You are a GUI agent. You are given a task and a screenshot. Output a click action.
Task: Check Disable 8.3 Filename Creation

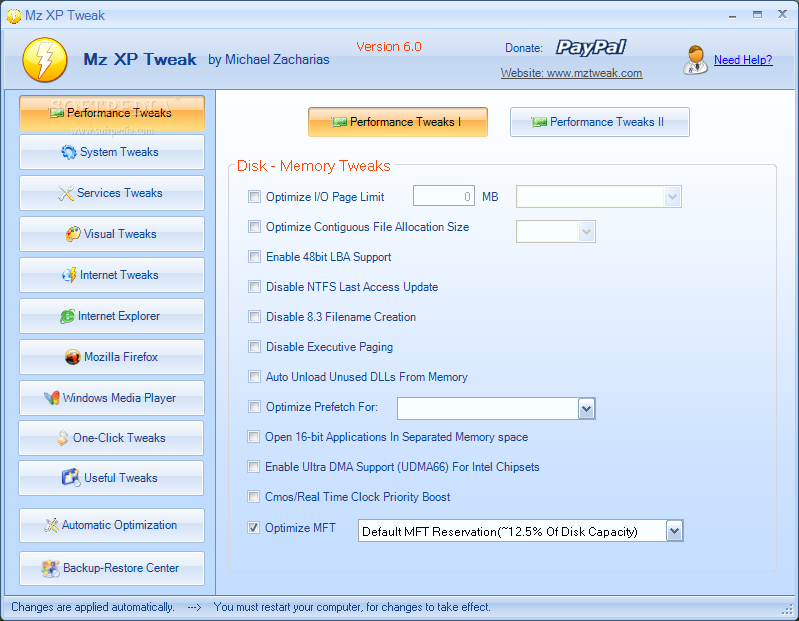point(254,317)
